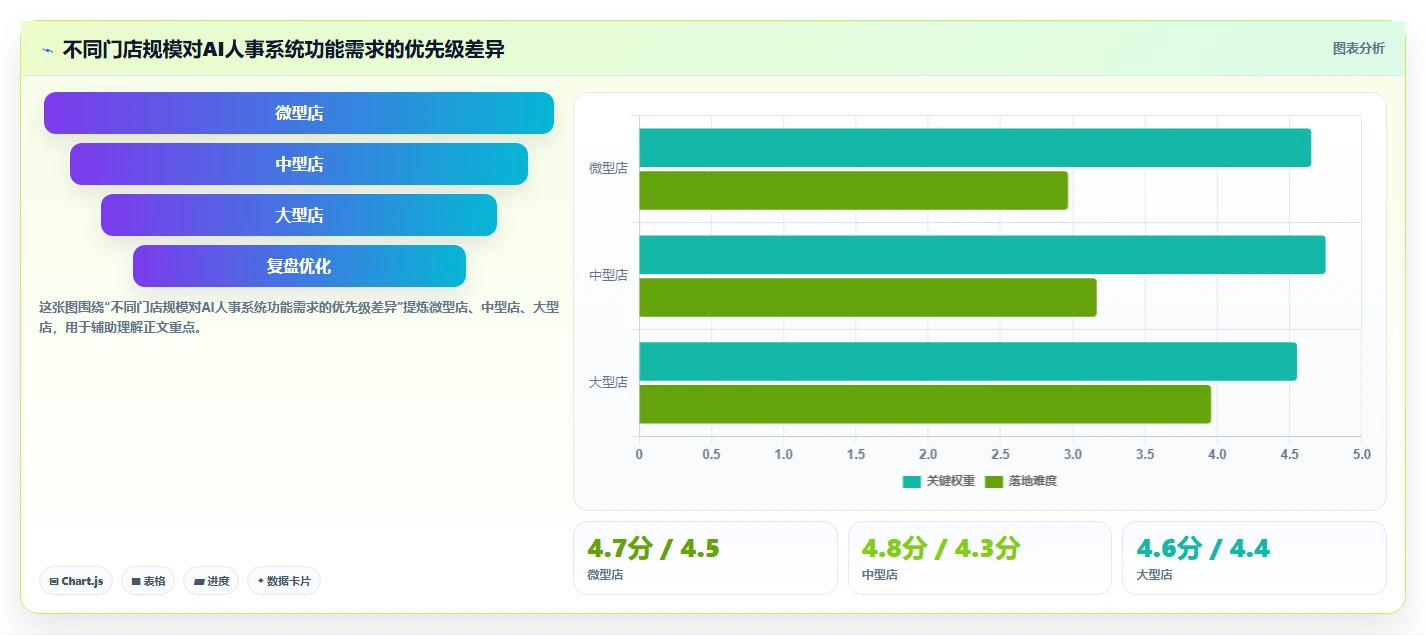The height and width of the screenshot is (635, 1426).
Task: Select the 复盘优化 funnel stage
Action: click(299, 266)
